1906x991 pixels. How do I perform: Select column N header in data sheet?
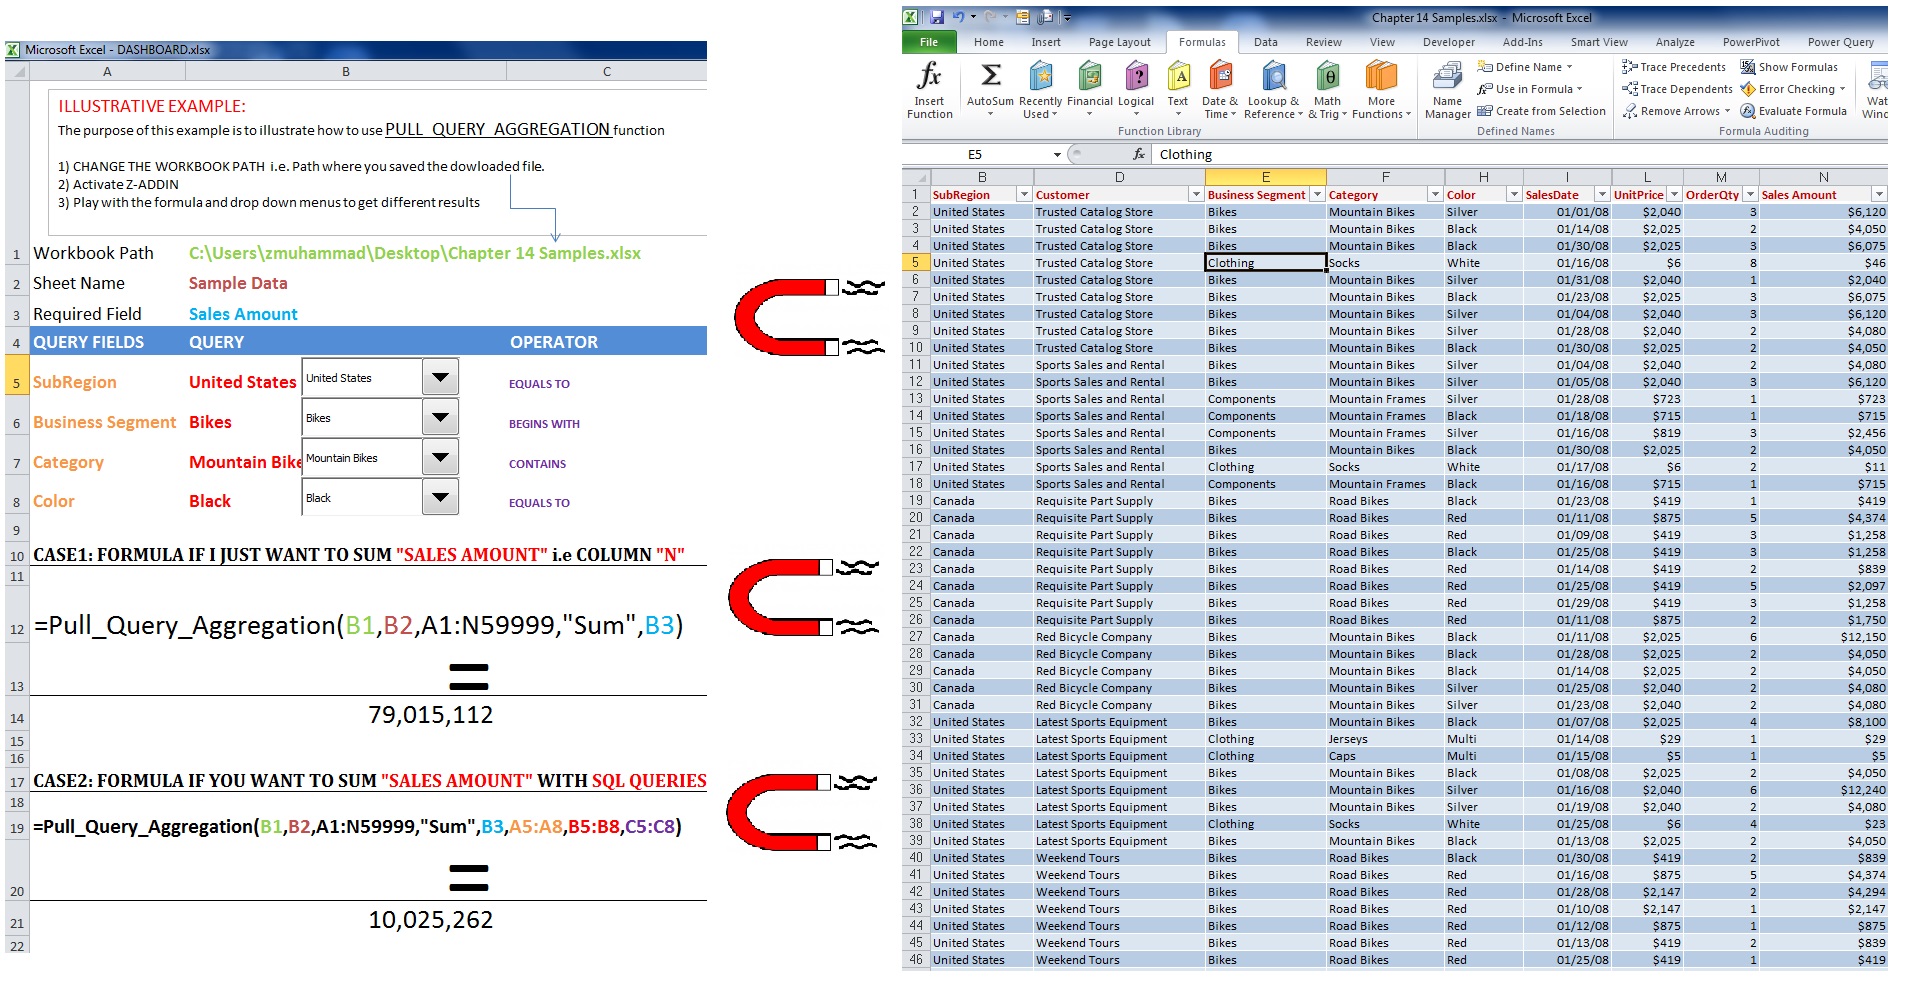pos(1823,177)
